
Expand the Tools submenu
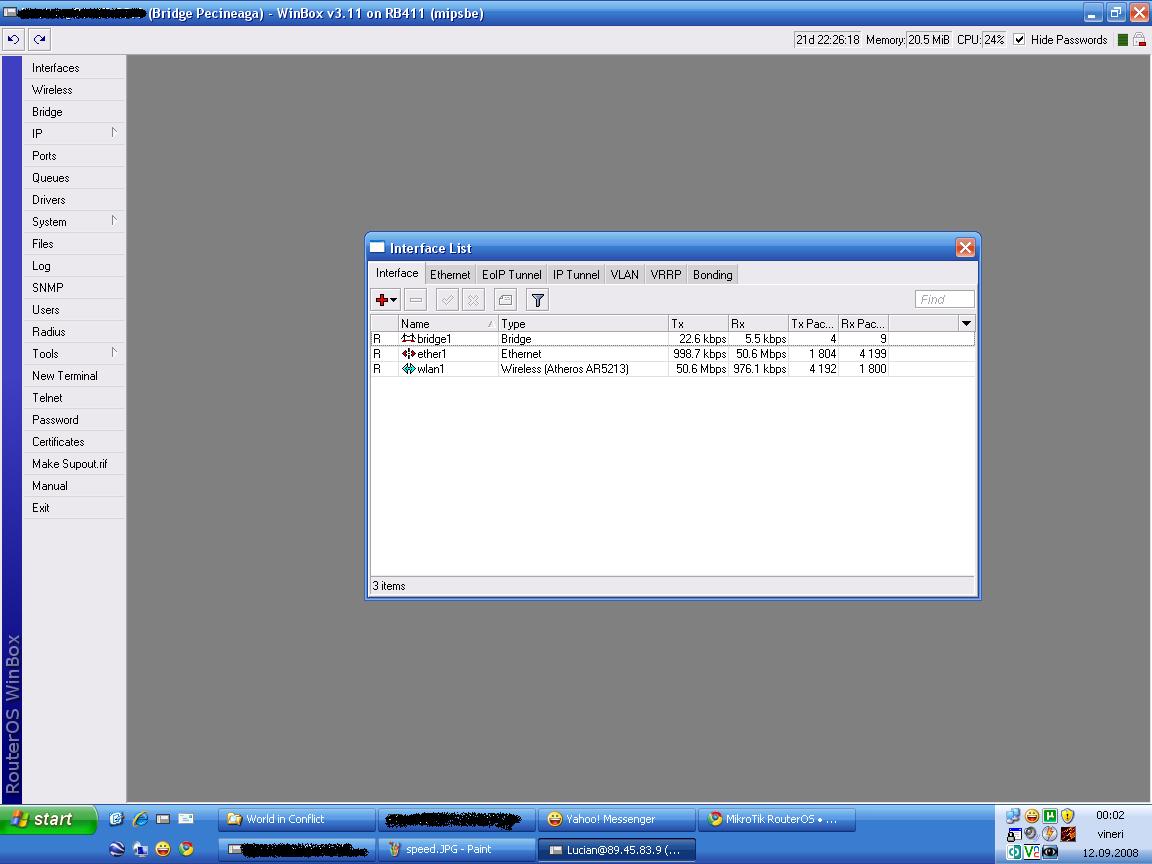pyautogui.click(x=114, y=353)
